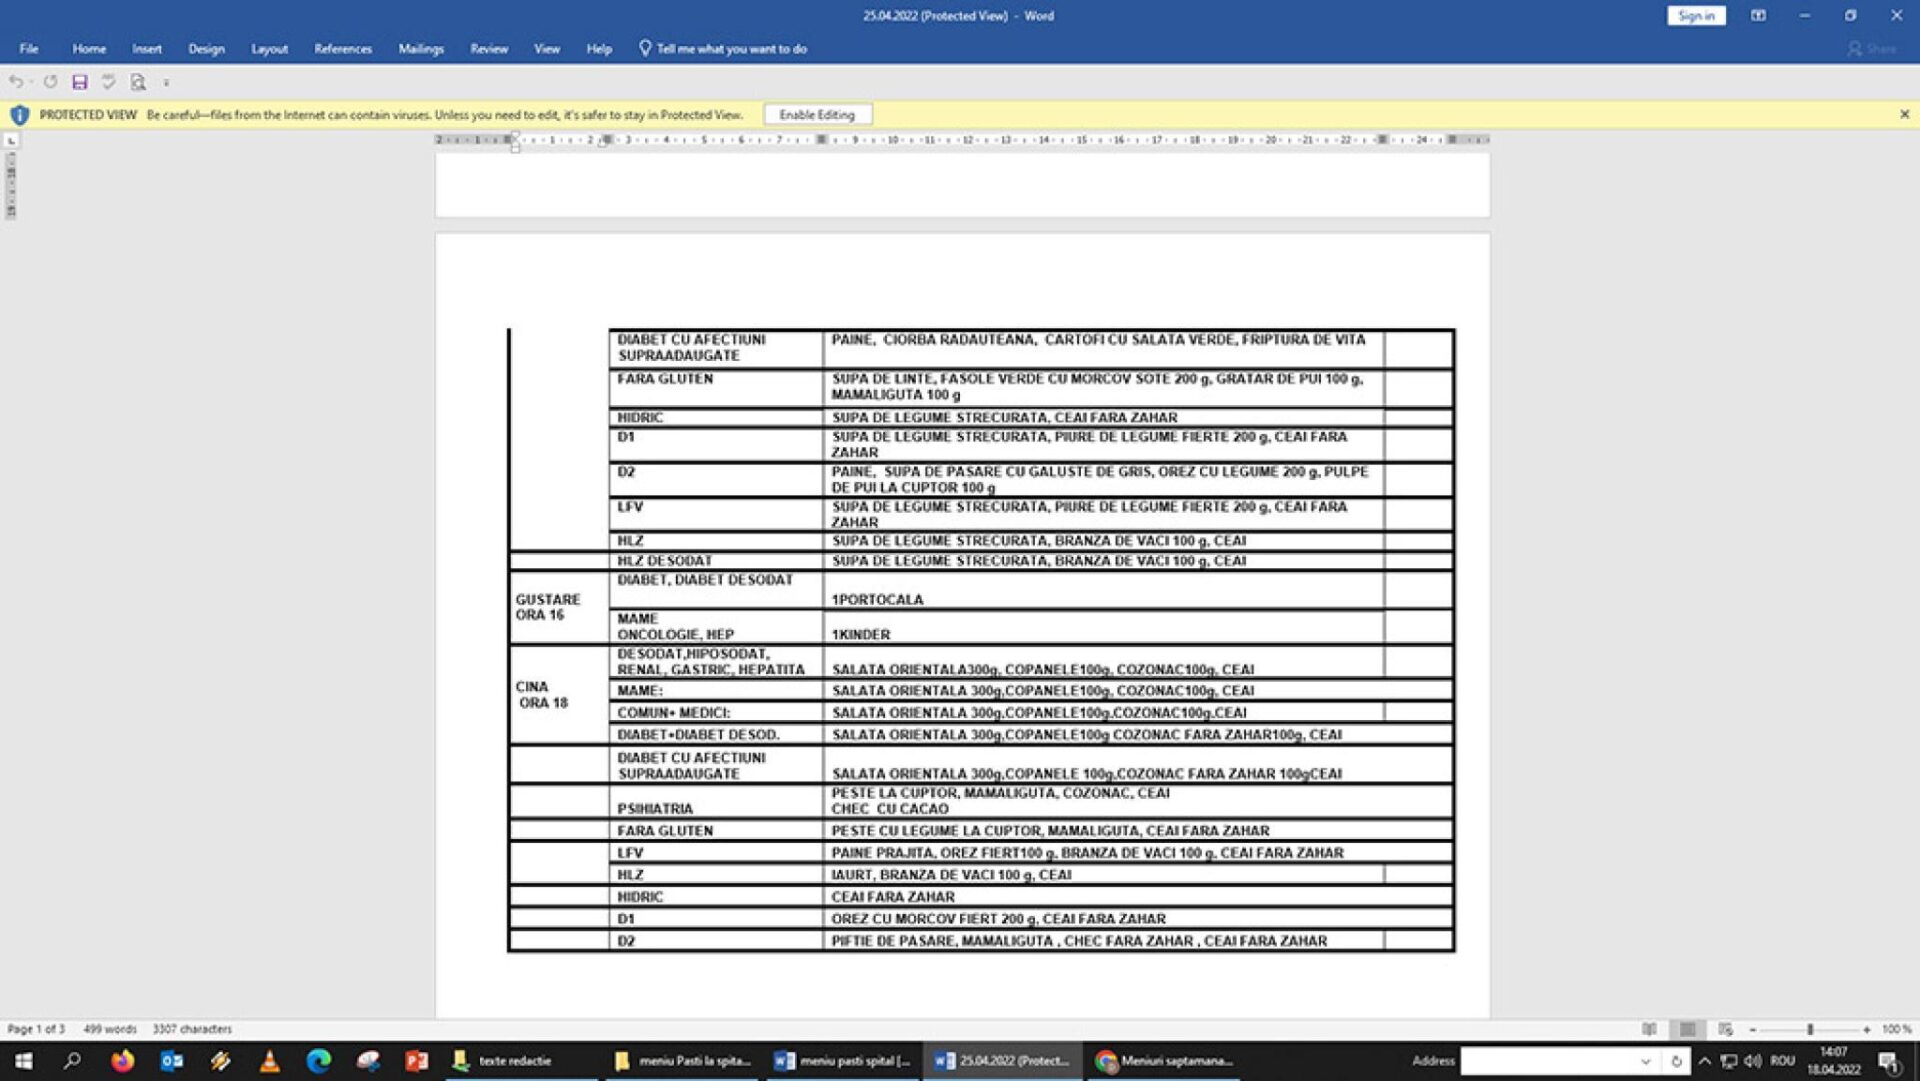Open the Mailings ribbon tab
1920x1081 pixels.
(421, 48)
